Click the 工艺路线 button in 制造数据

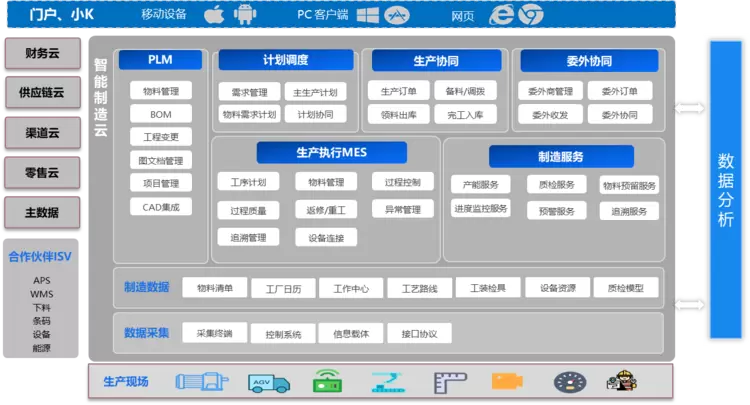coord(419,288)
